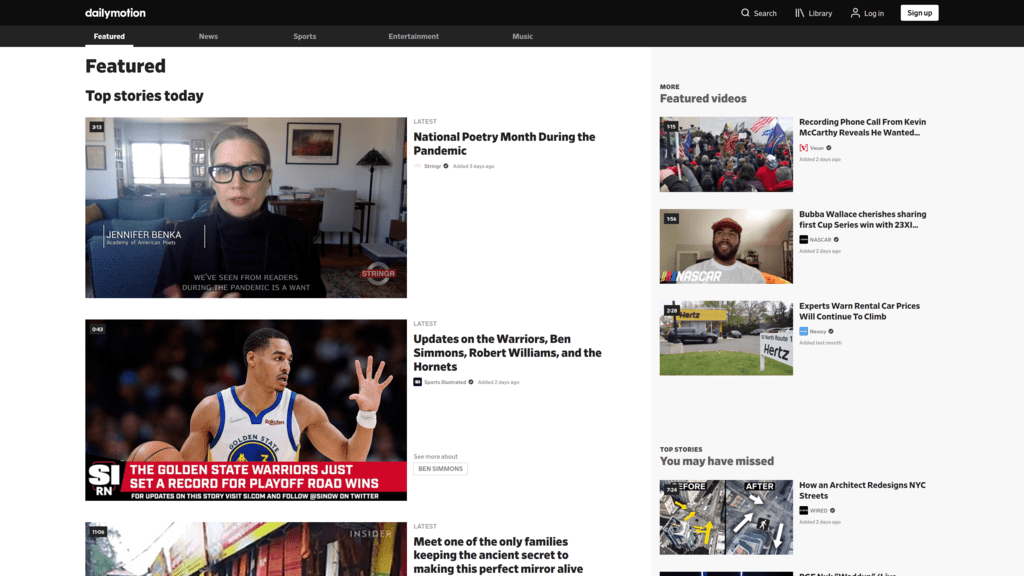Click the WIRED verified badge
Viewport: 1024px width, 576px height.
[832, 511]
